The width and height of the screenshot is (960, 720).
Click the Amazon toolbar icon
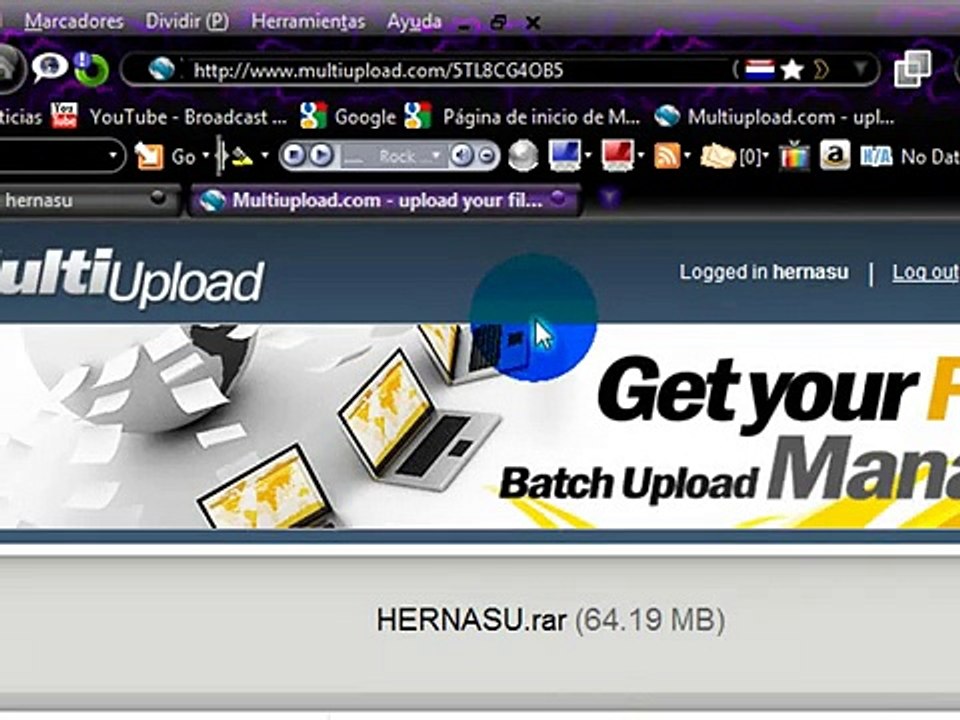click(835, 156)
